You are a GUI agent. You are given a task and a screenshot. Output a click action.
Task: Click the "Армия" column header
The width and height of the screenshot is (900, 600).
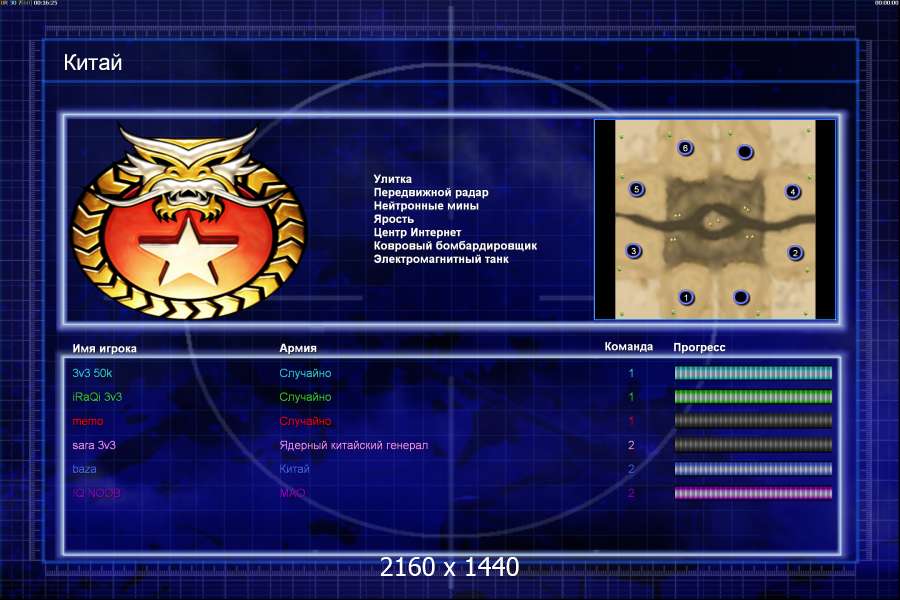click(x=298, y=348)
